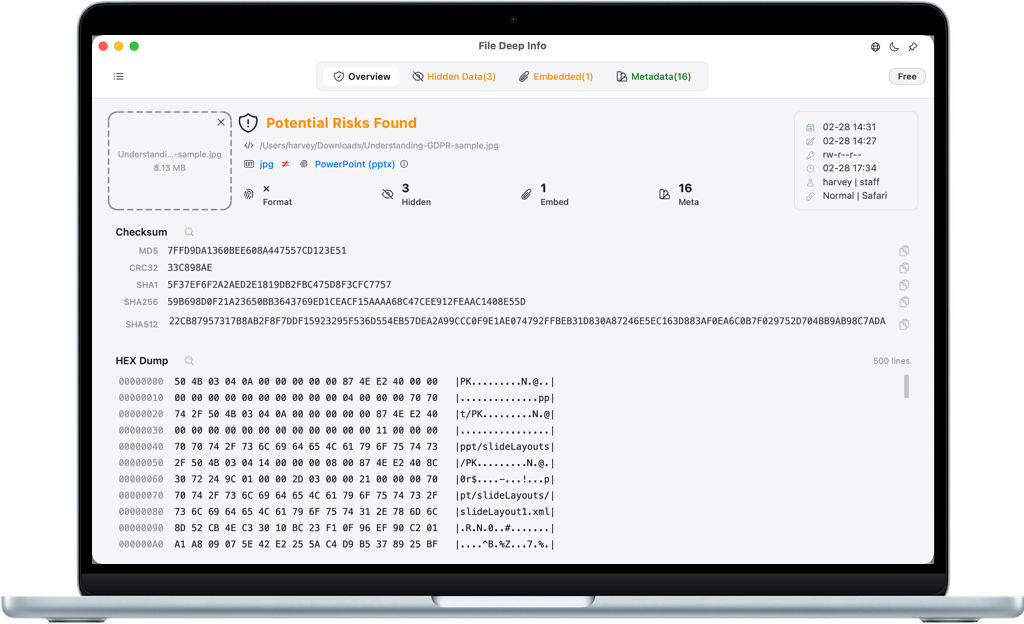Viewport: 1024px width, 624px height.
Task: Copy the MD5 checksum using its copy icon
Action: coord(904,251)
